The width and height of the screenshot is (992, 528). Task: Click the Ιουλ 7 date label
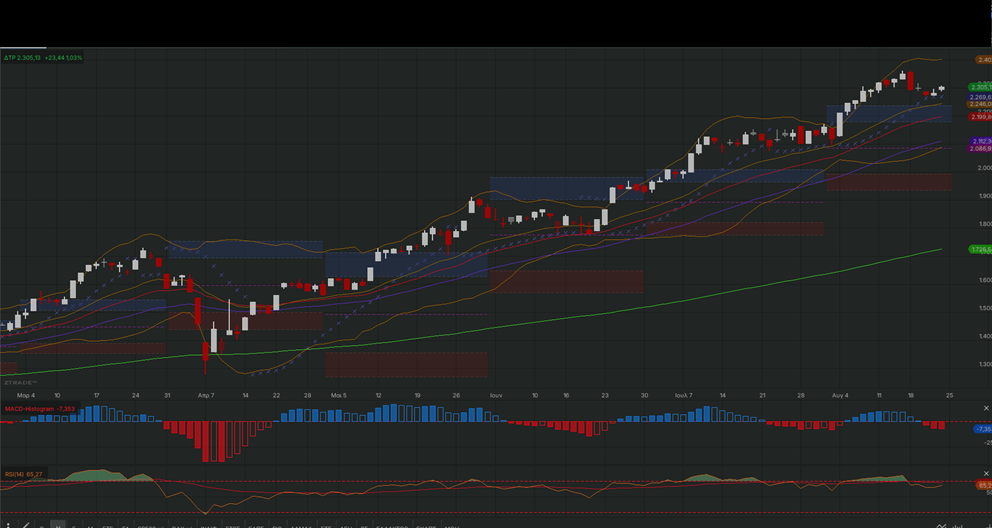(683, 395)
